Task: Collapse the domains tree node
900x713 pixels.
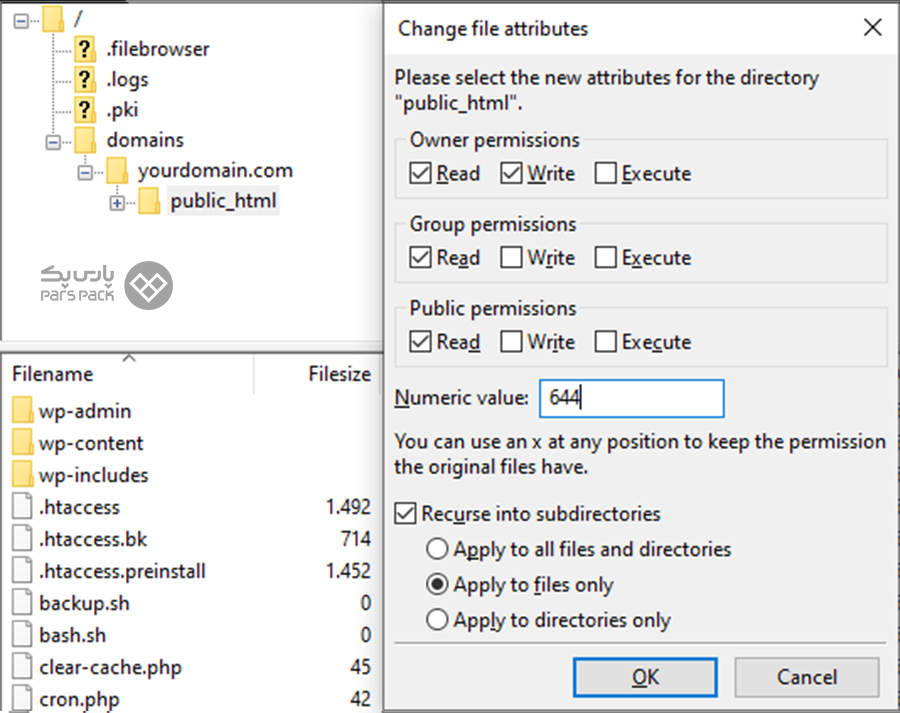Action: click(52, 141)
